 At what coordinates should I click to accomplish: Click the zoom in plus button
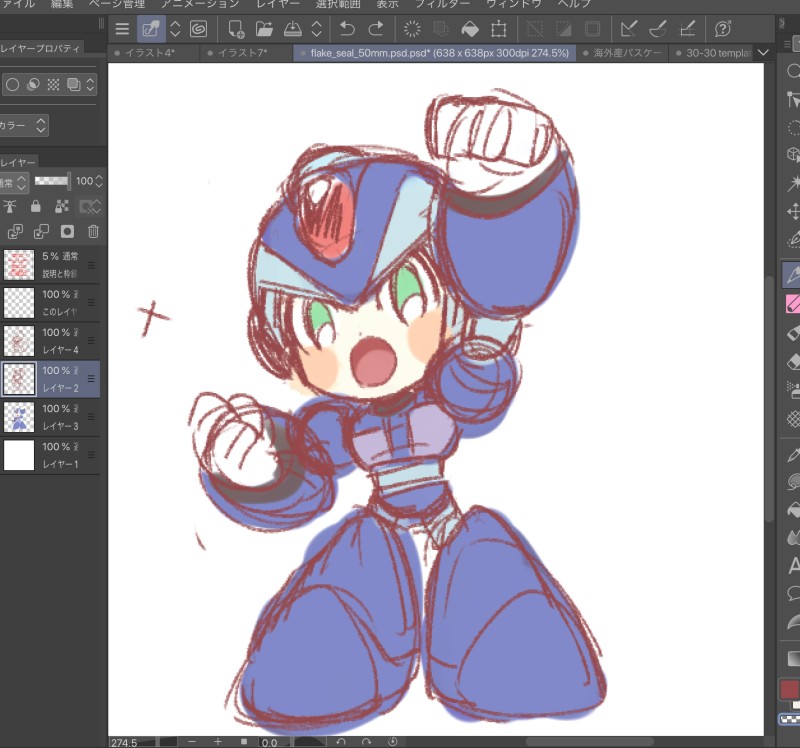pyautogui.click(x=218, y=741)
